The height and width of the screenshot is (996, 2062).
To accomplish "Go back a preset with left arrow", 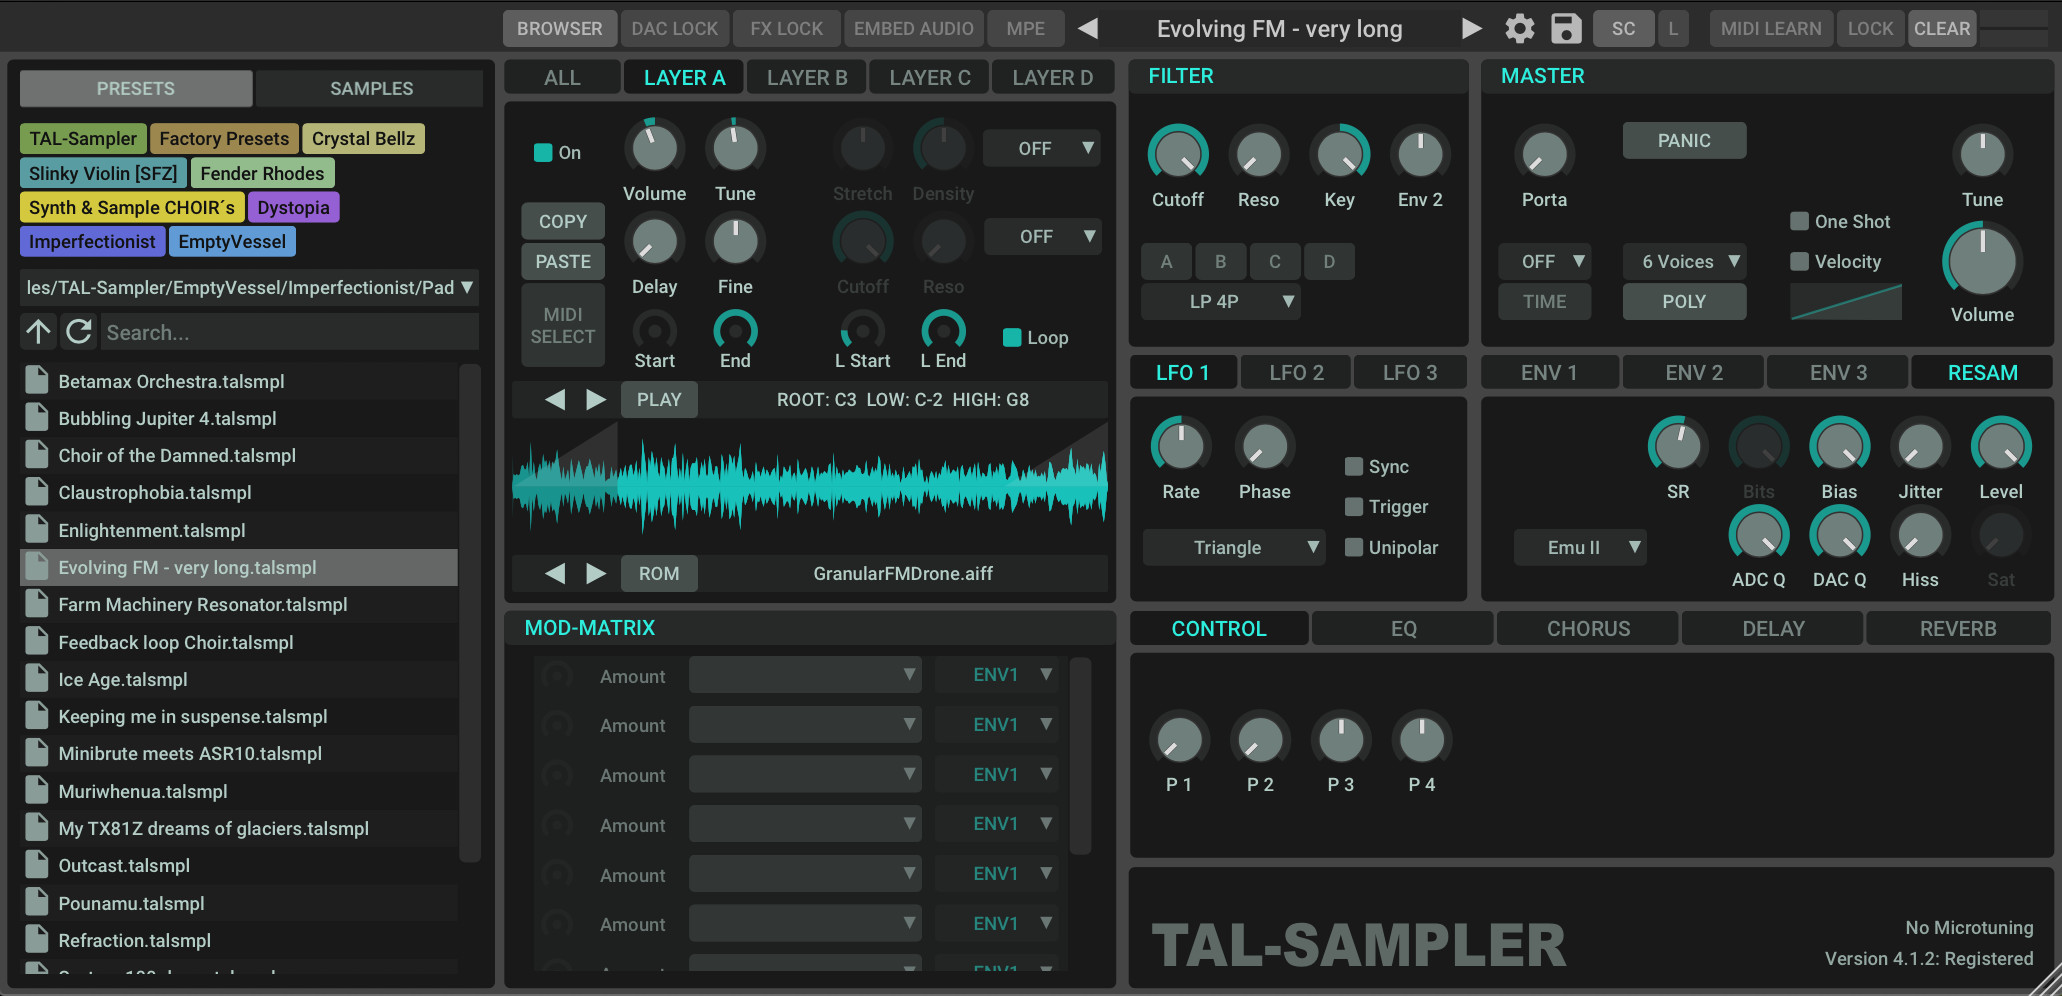I will tap(1088, 28).
